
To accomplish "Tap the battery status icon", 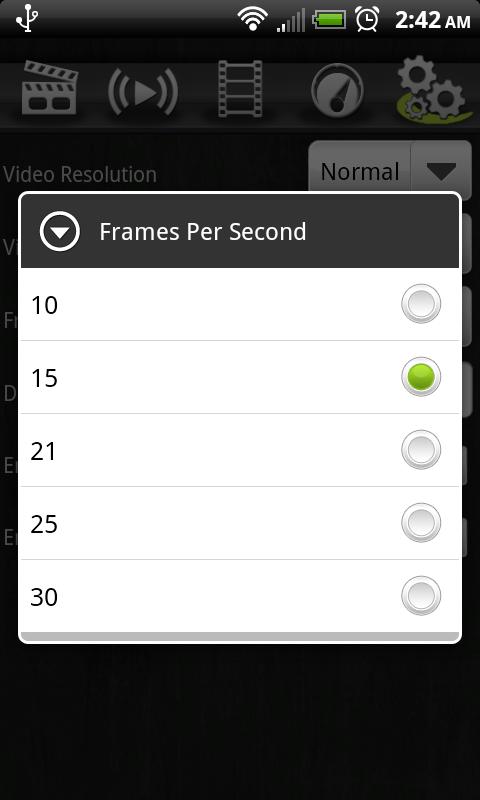I will (x=329, y=20).
